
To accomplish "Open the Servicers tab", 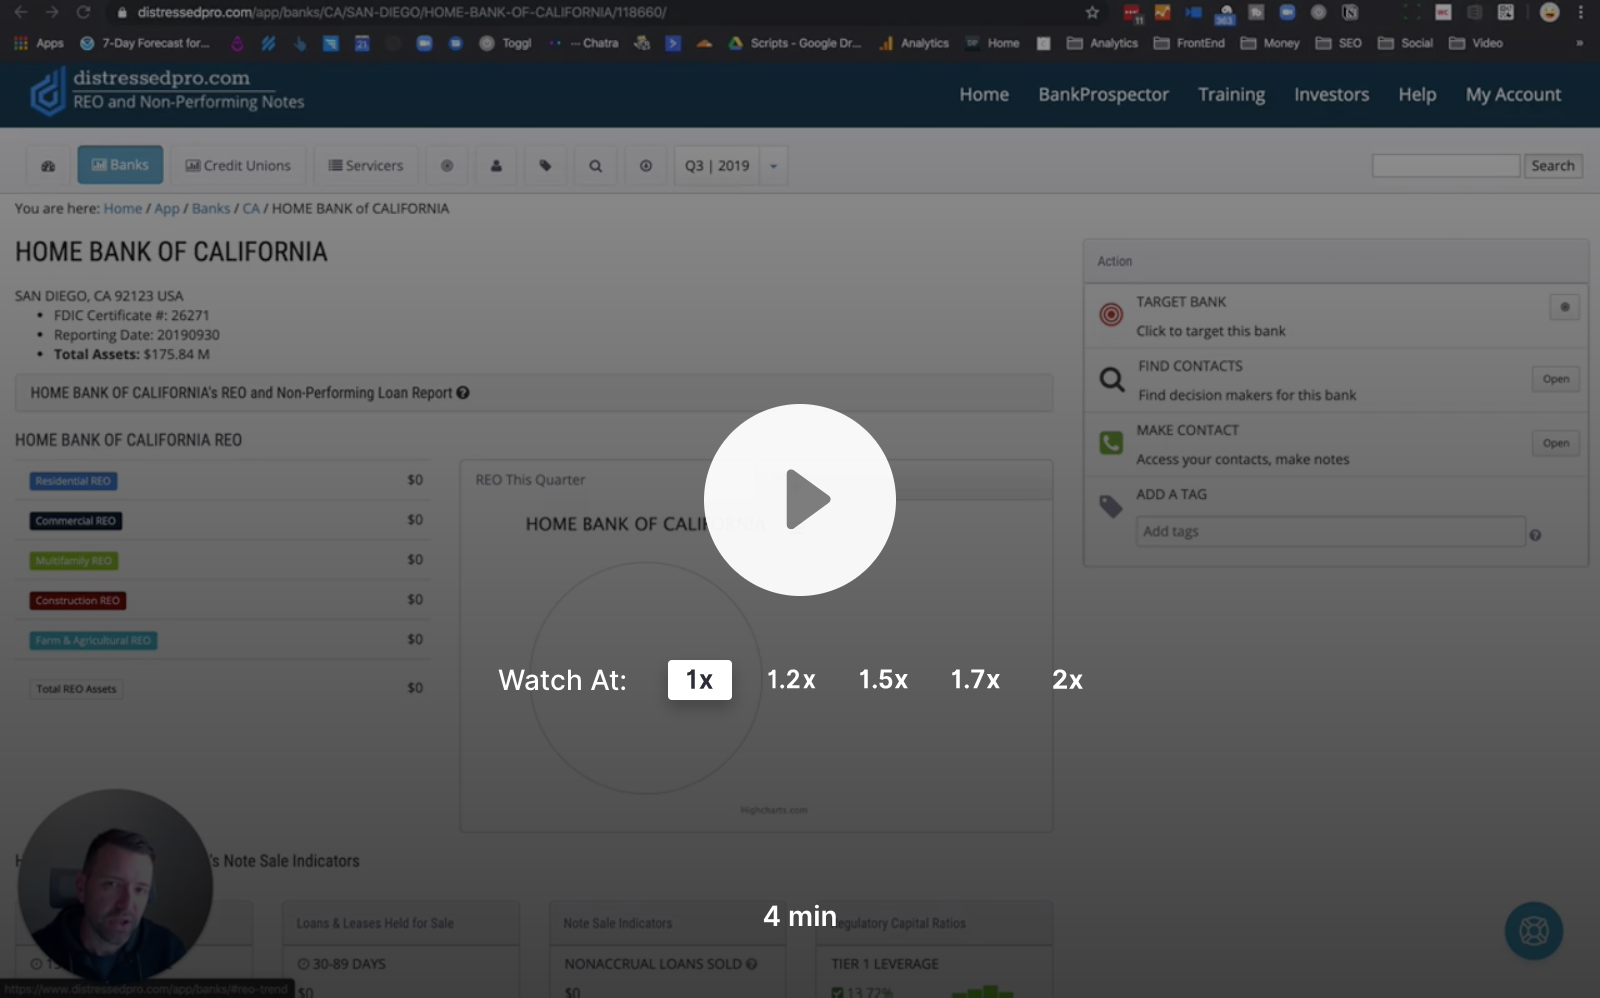I will click(366, 166).
